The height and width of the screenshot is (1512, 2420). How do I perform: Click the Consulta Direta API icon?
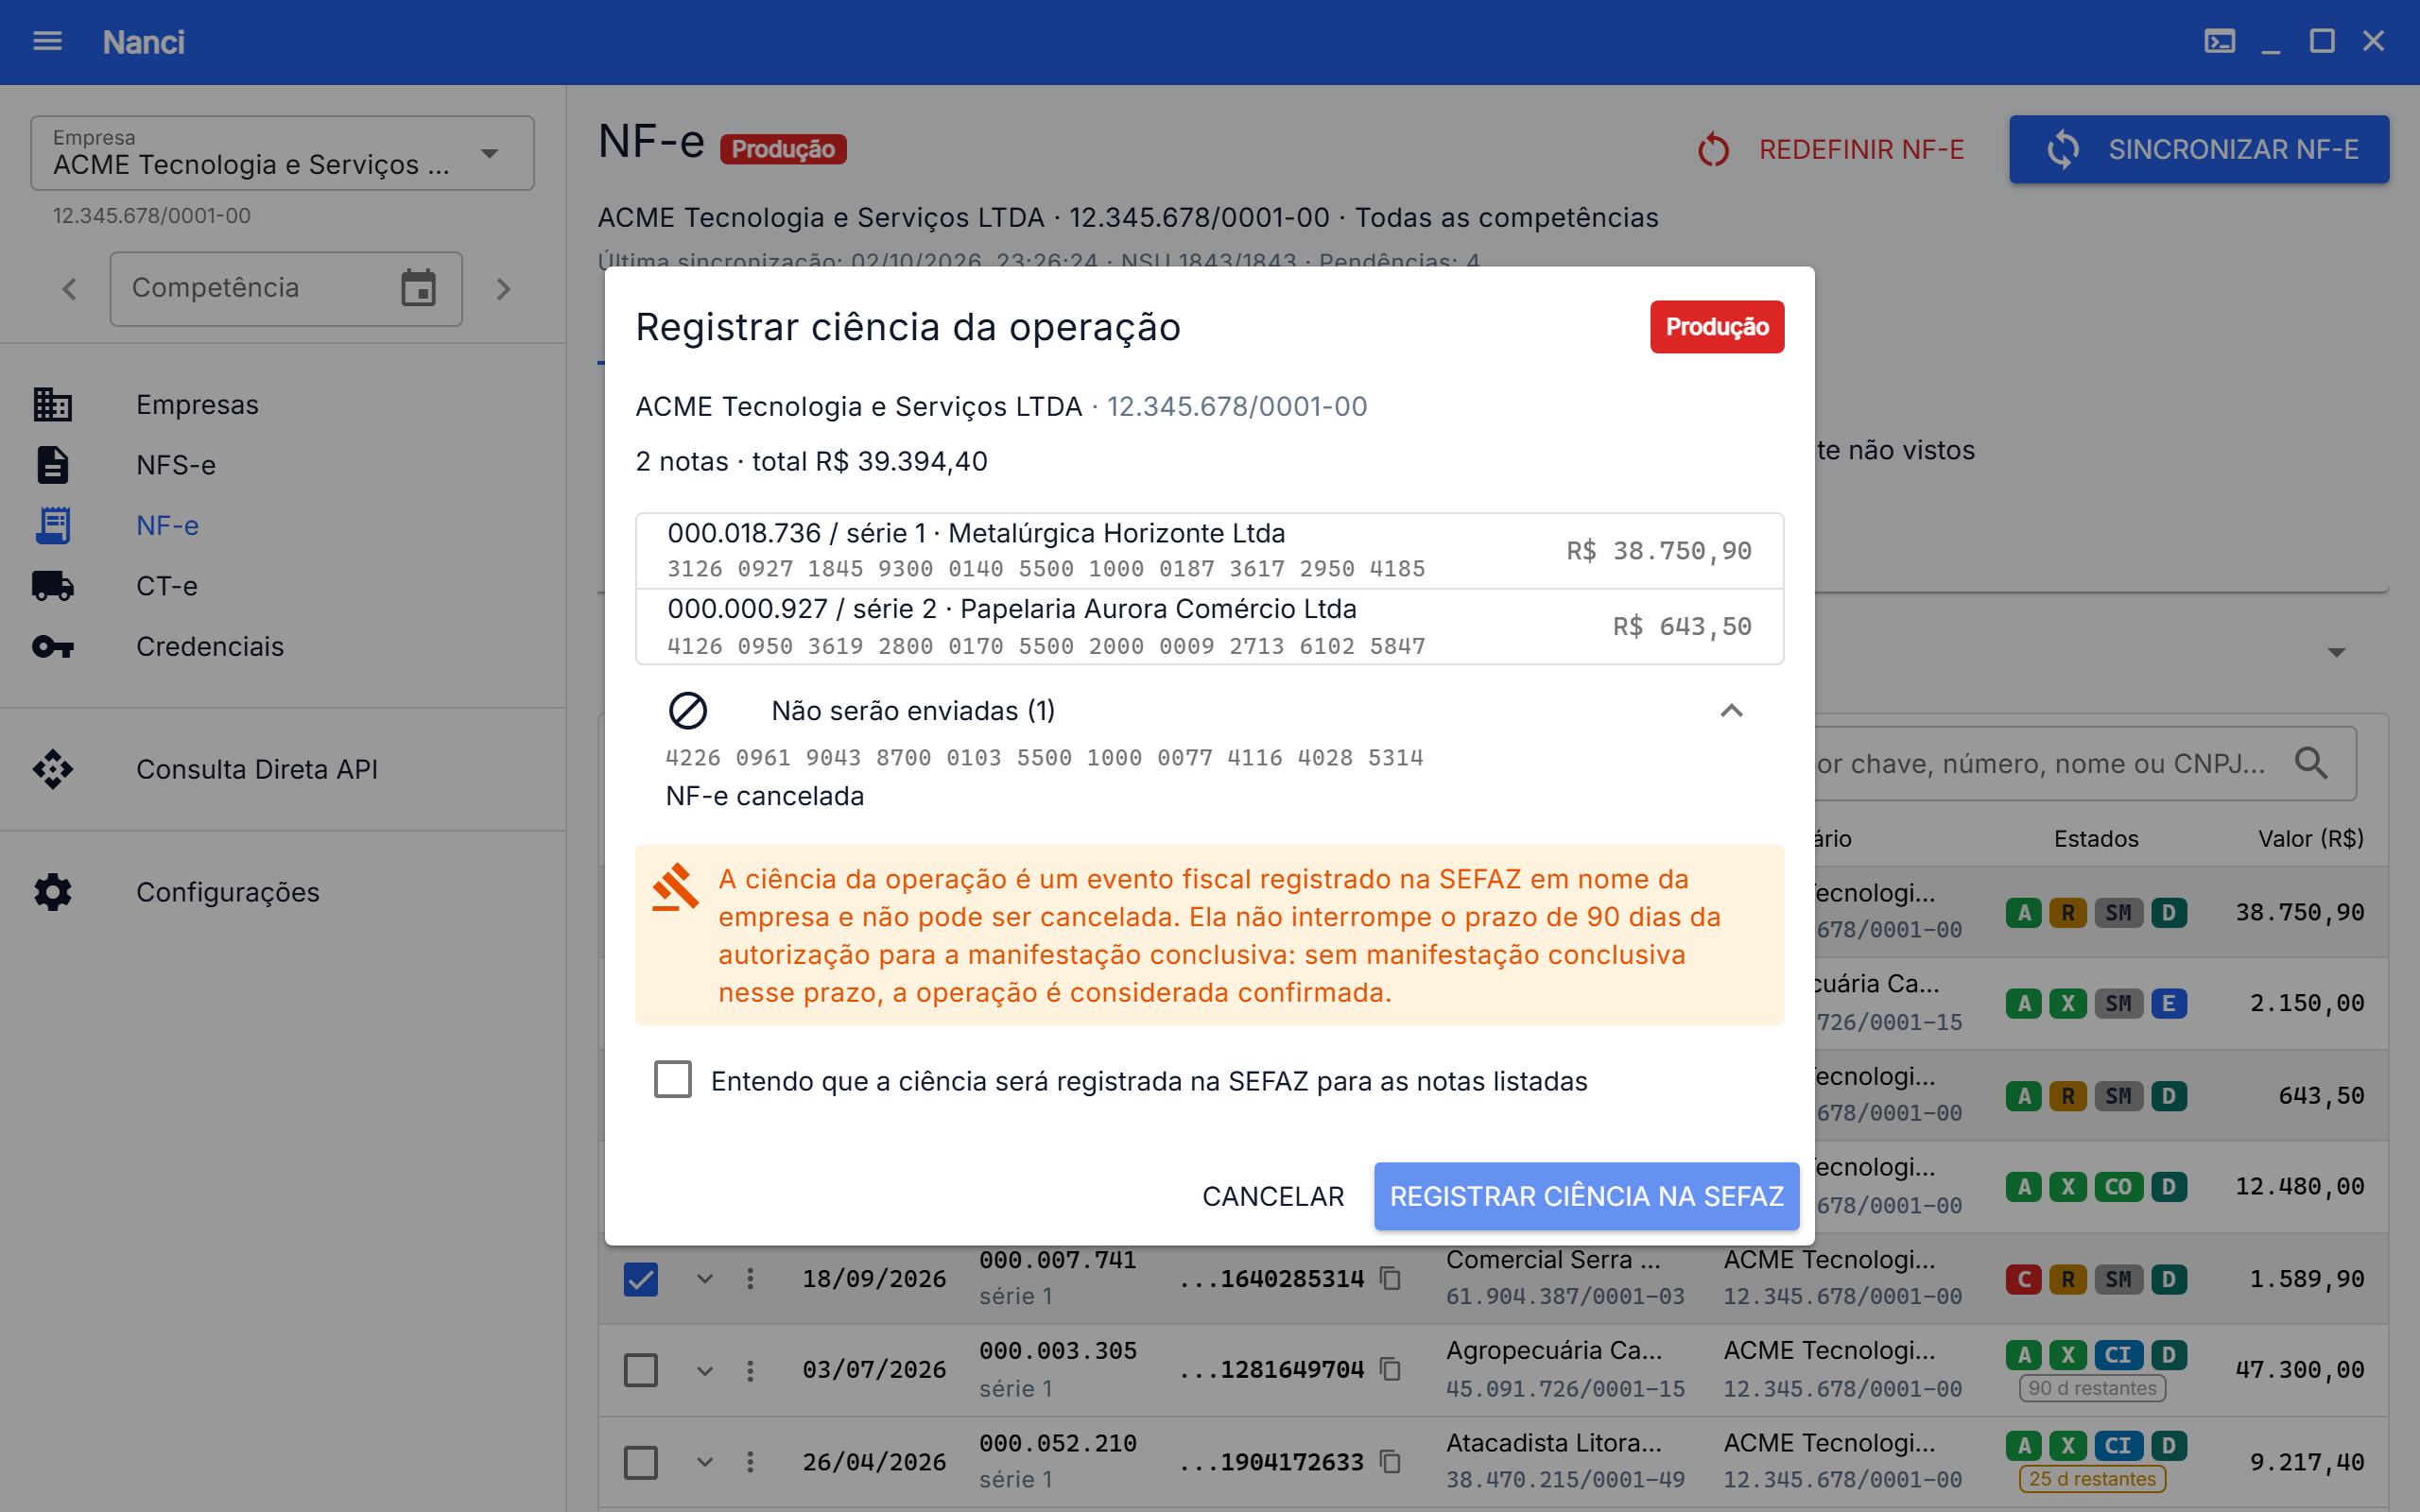tap(52, 769)
